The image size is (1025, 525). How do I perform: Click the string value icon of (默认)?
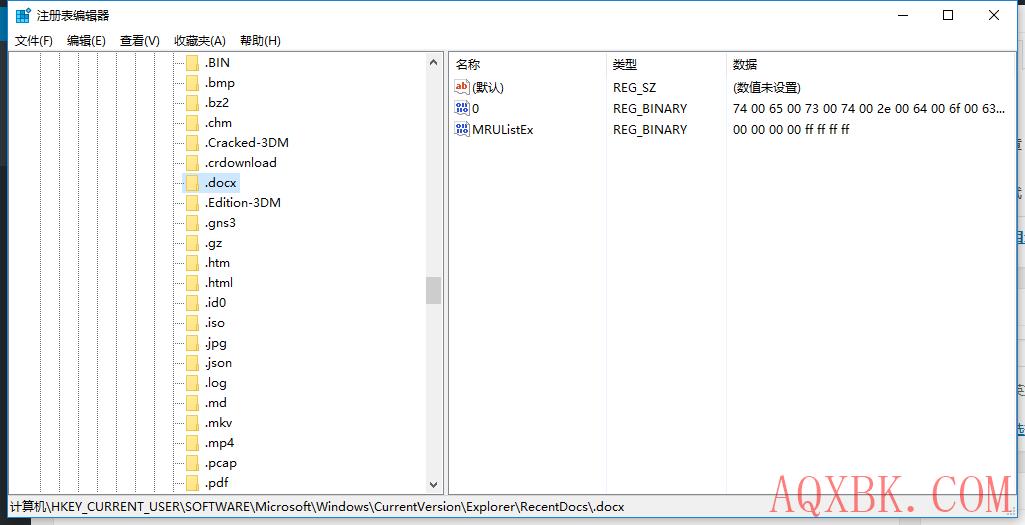[462, 87]
